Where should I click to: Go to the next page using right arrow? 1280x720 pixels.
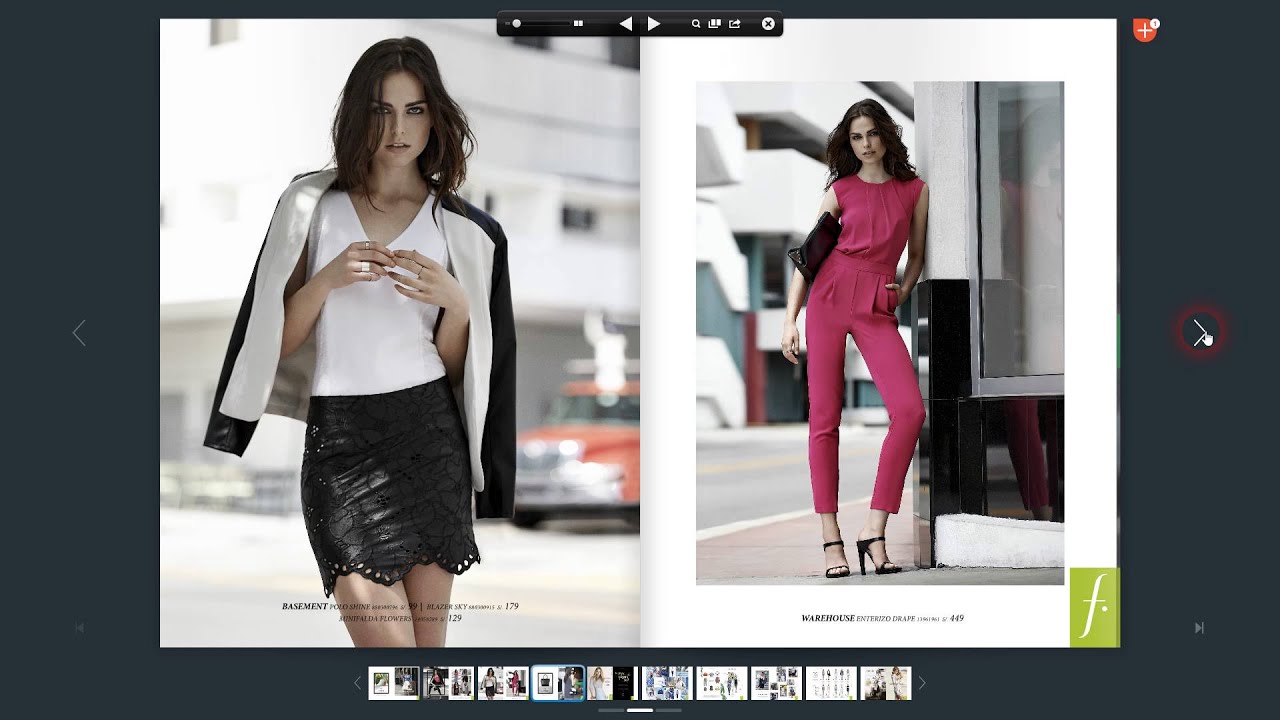tap(1201, 333)
